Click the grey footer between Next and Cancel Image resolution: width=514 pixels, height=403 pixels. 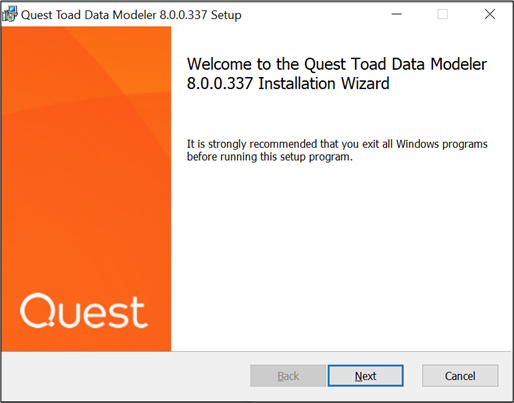click(413, 376)
